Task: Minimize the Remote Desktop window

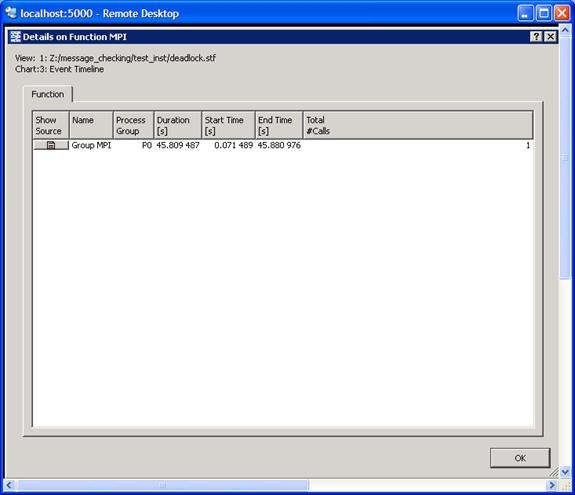Action: (525, 14)
